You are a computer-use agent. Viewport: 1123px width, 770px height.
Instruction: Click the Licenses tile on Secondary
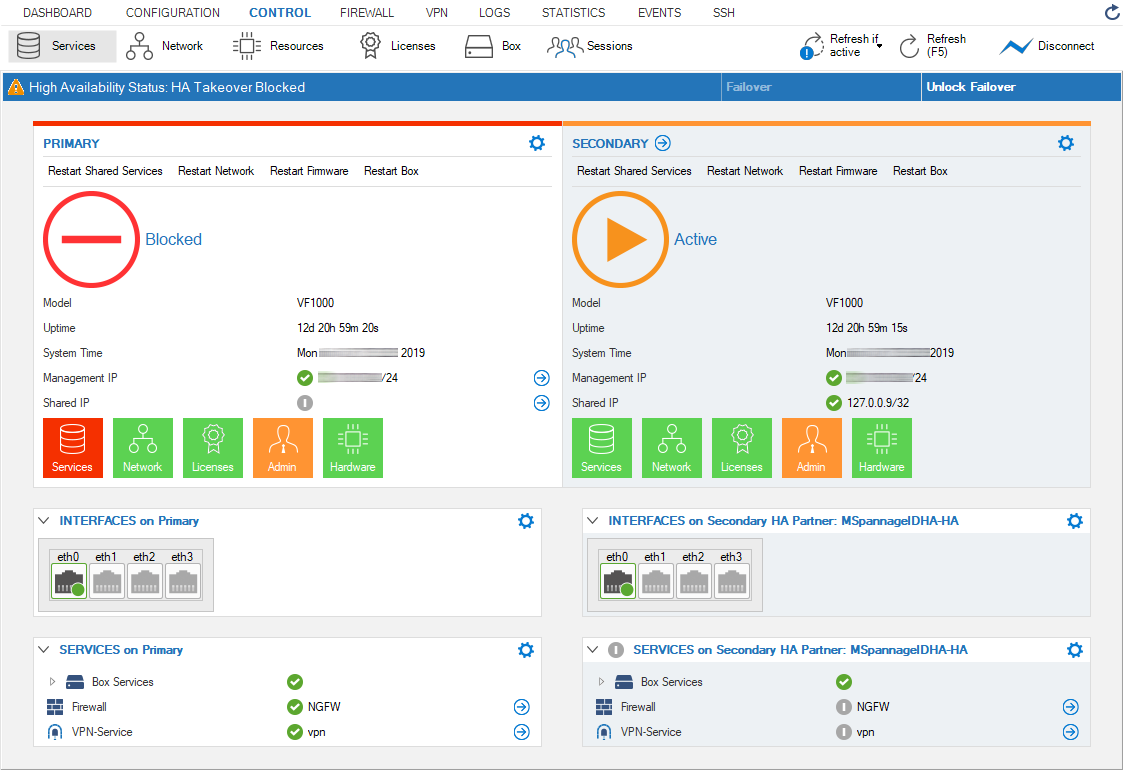pos(742,448)
